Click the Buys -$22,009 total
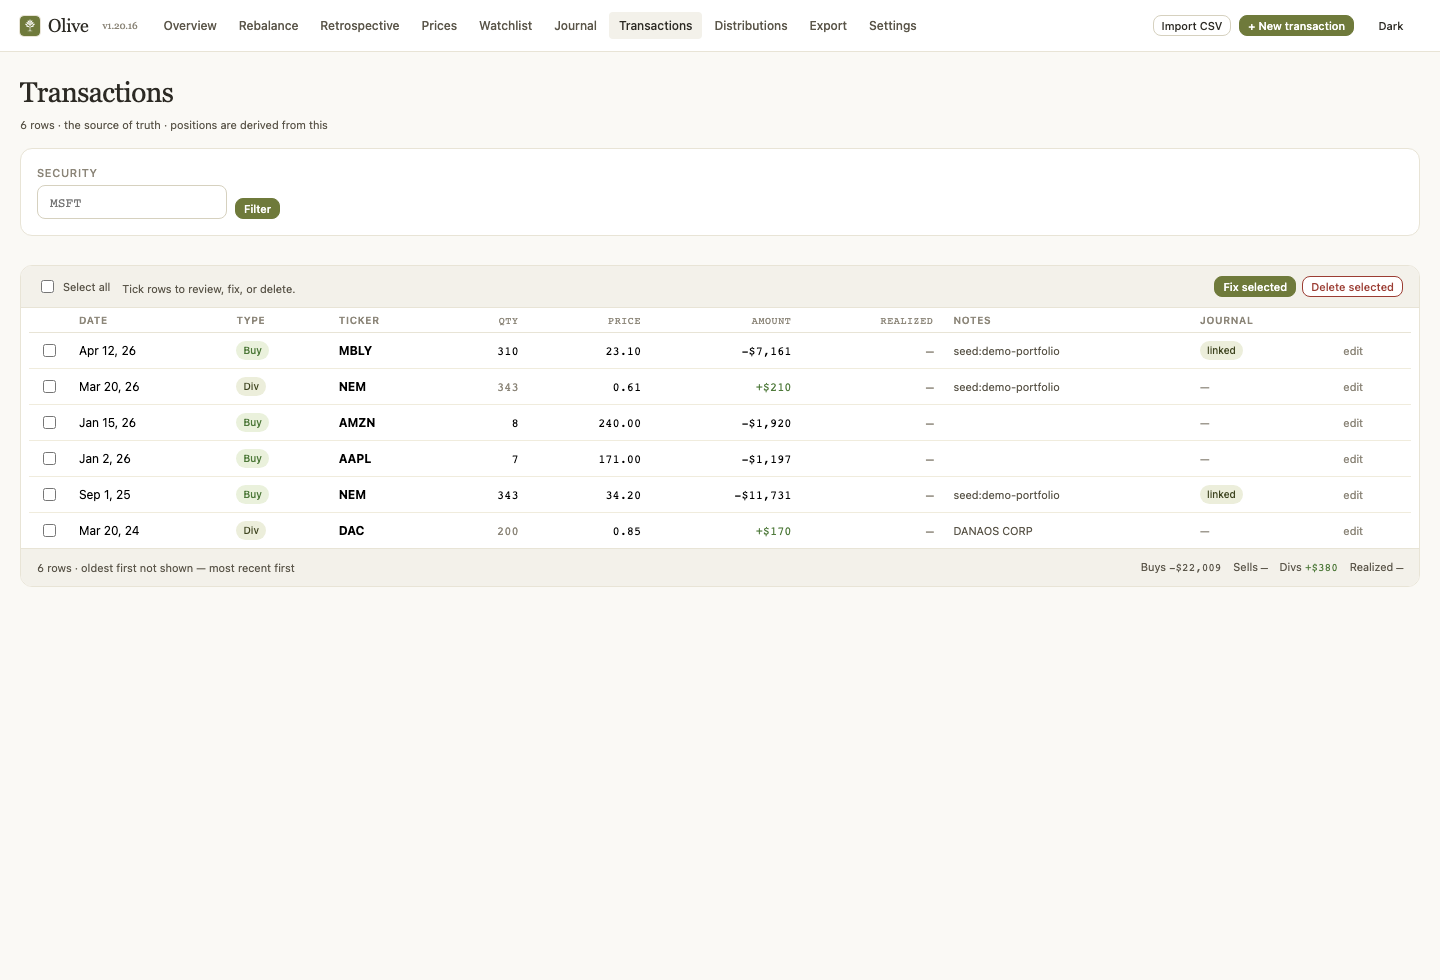Screen dimensions: 1440x980 point(1181,567)
